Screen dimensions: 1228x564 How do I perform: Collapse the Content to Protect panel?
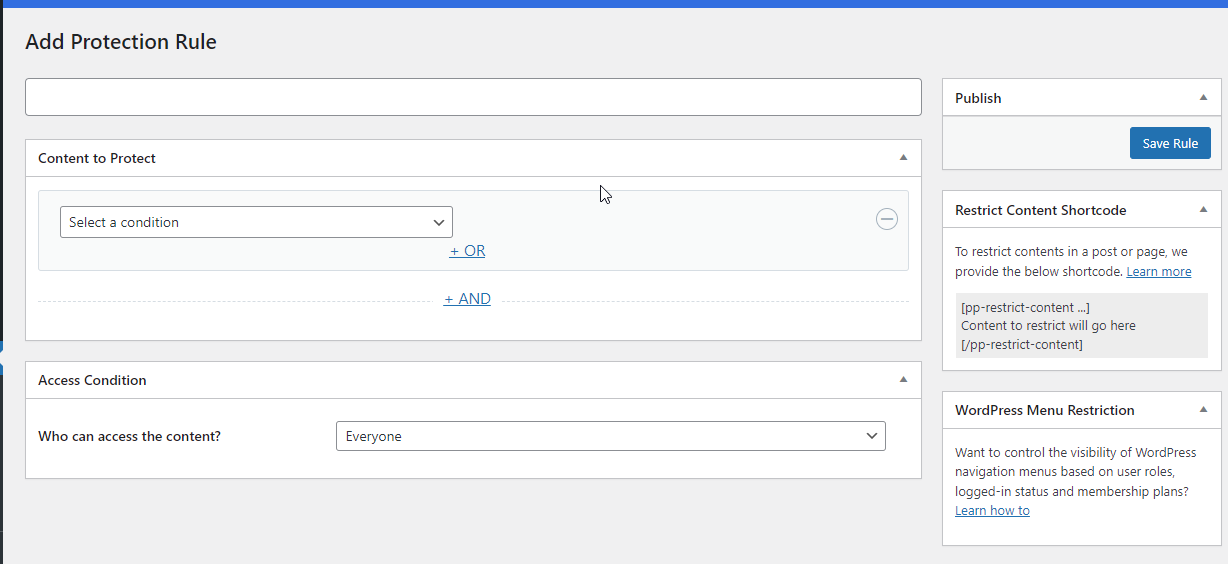point(903,158)
